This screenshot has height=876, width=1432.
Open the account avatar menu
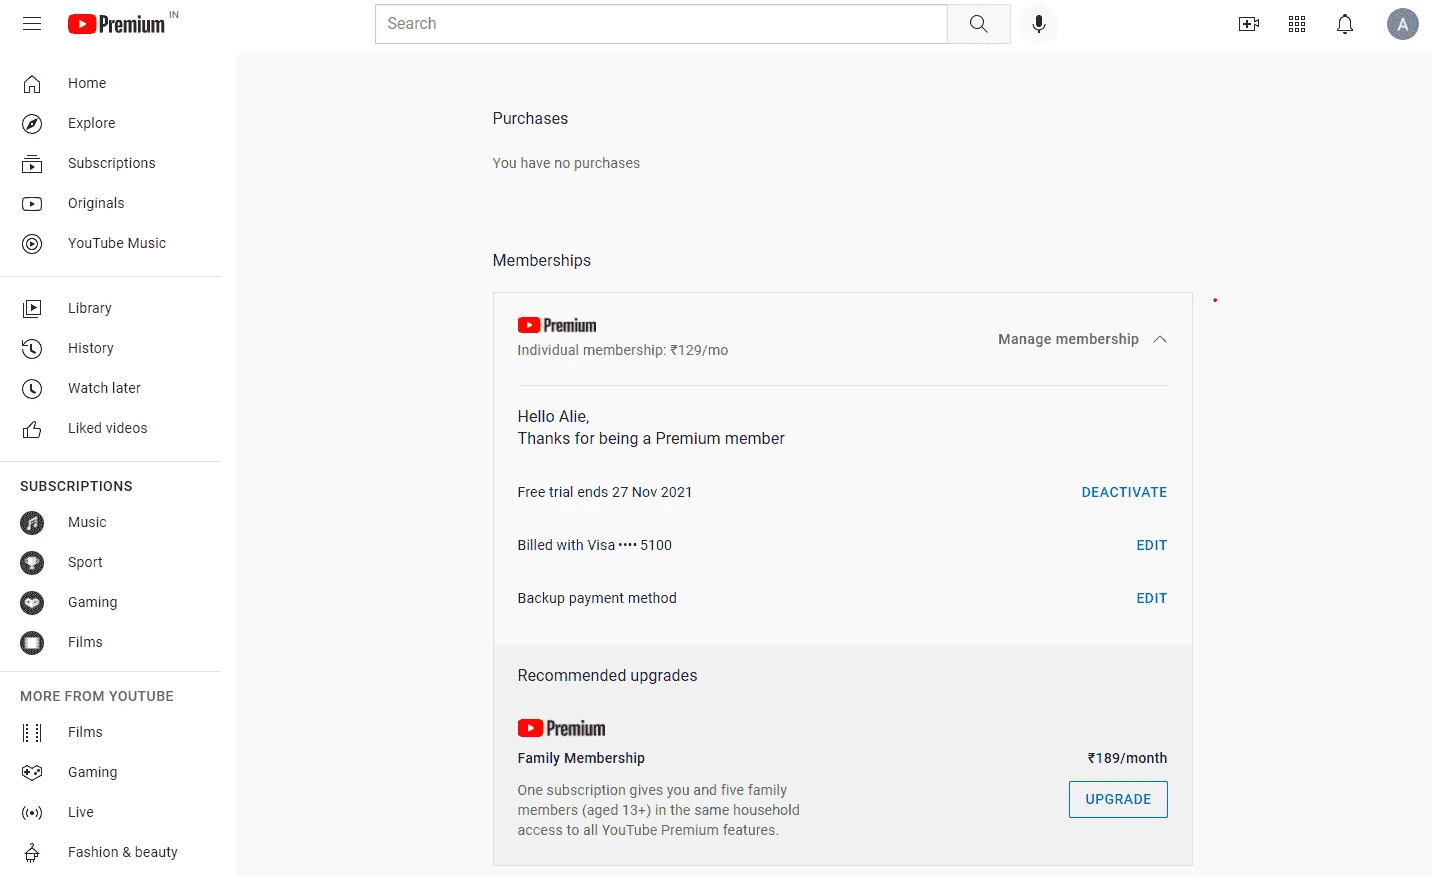coord(1403,24)
